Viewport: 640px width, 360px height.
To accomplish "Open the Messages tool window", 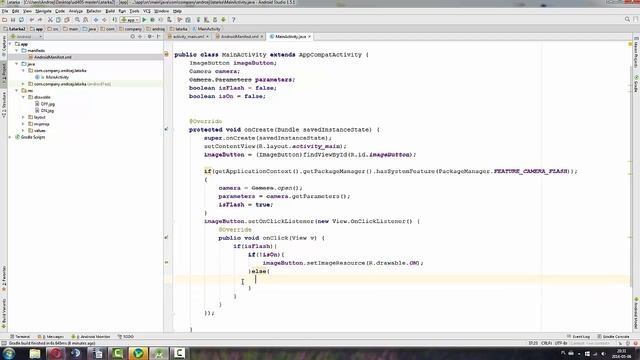I will tap(51, 337).
